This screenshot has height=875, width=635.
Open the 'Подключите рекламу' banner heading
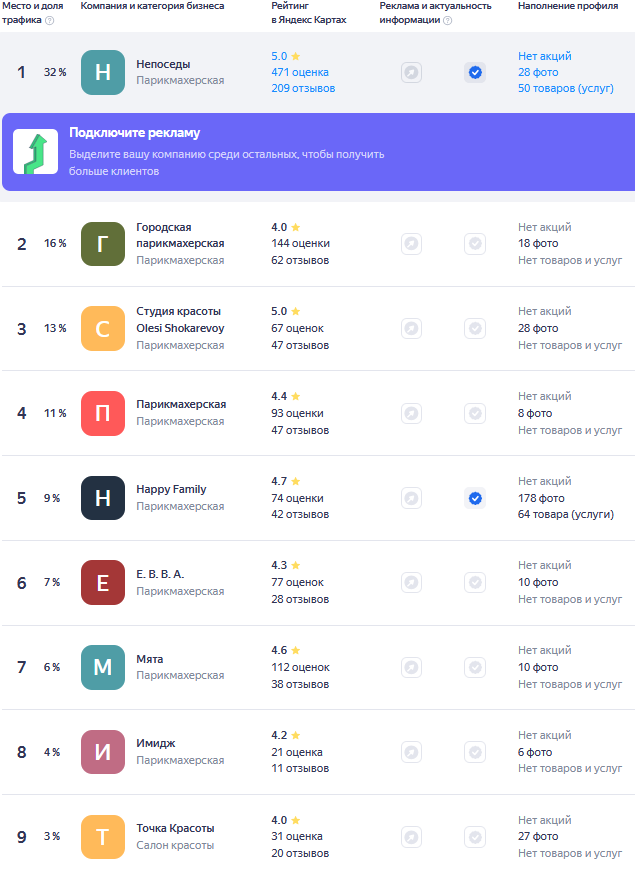(x=134, y=133)
